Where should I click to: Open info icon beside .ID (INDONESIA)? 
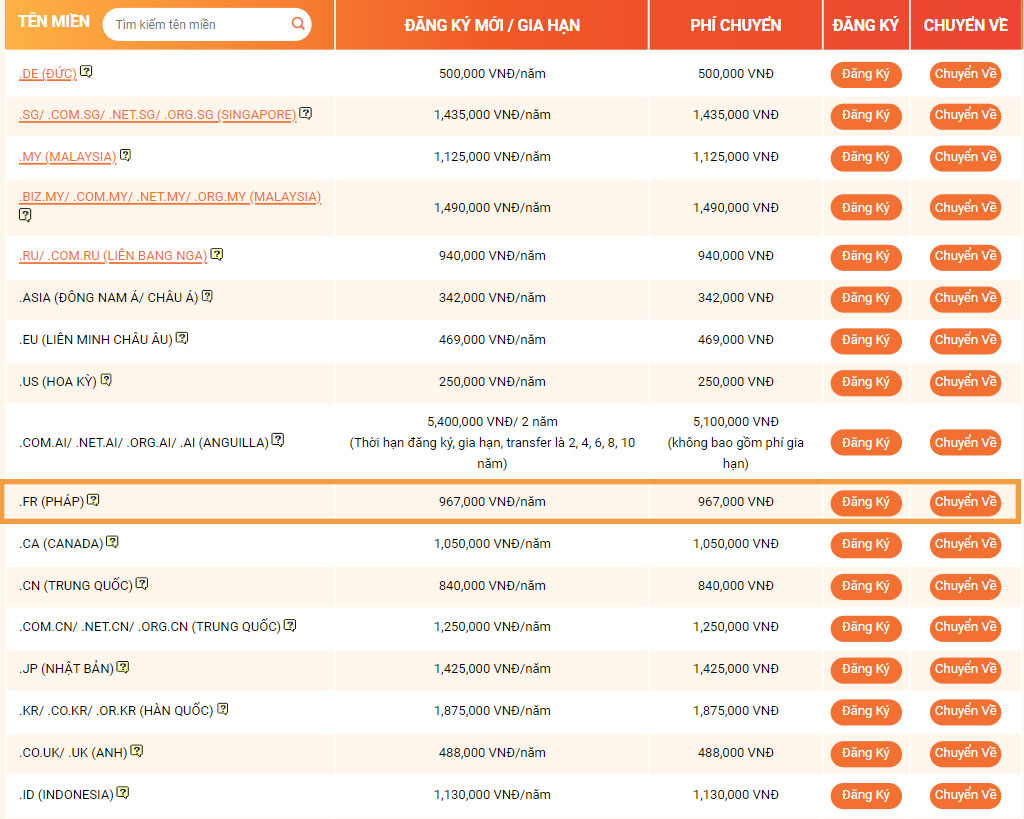click(123, 792)
